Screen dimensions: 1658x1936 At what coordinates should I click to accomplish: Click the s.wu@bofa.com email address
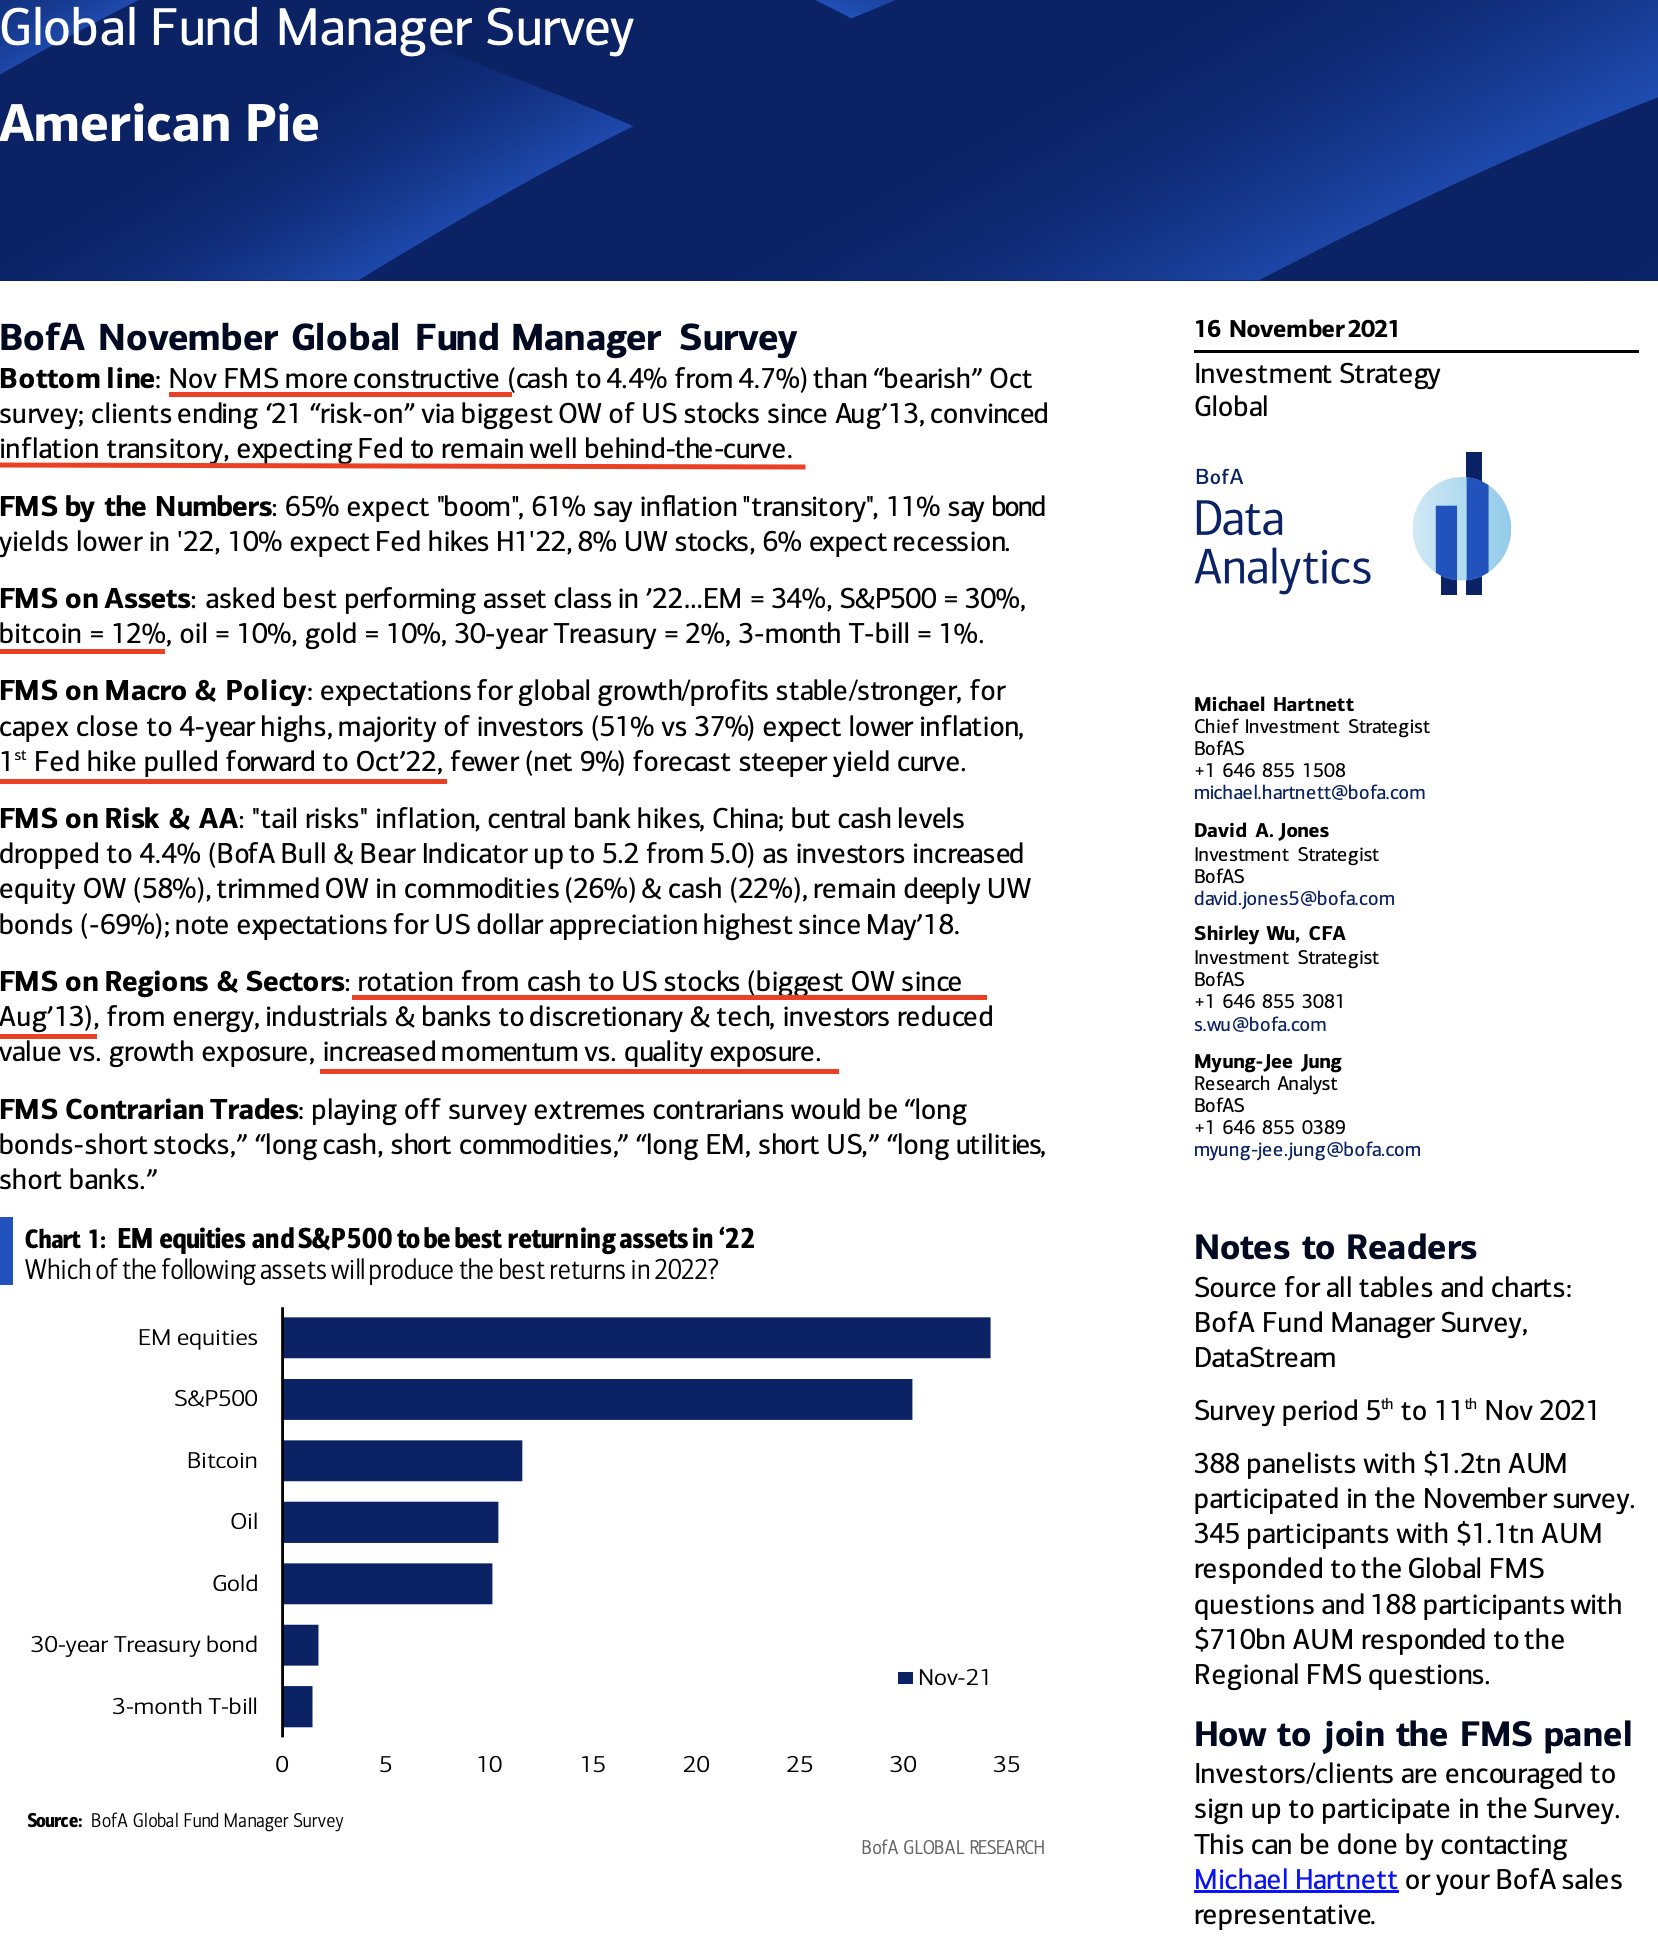click(1260, 1024)
